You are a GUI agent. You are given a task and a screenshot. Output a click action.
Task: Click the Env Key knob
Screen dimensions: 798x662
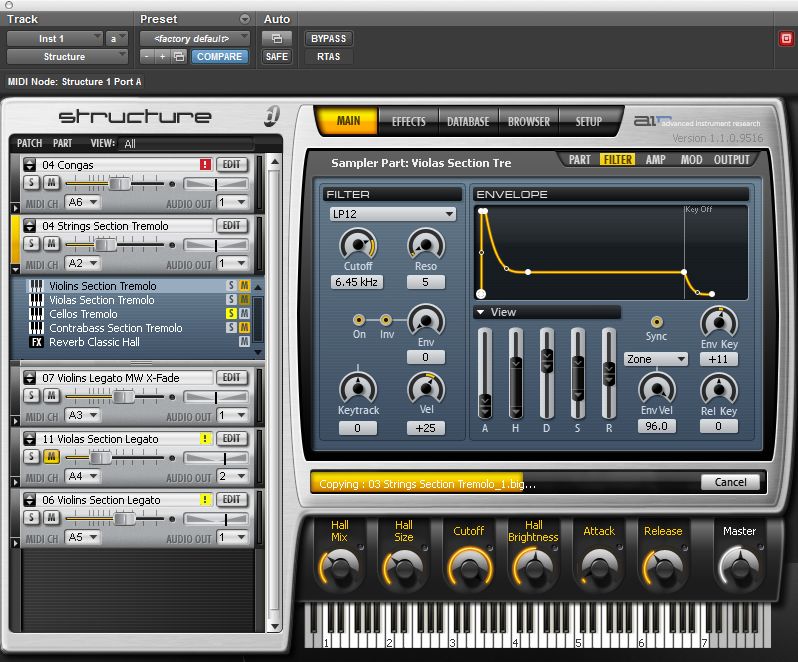click(x=719, y=322)
